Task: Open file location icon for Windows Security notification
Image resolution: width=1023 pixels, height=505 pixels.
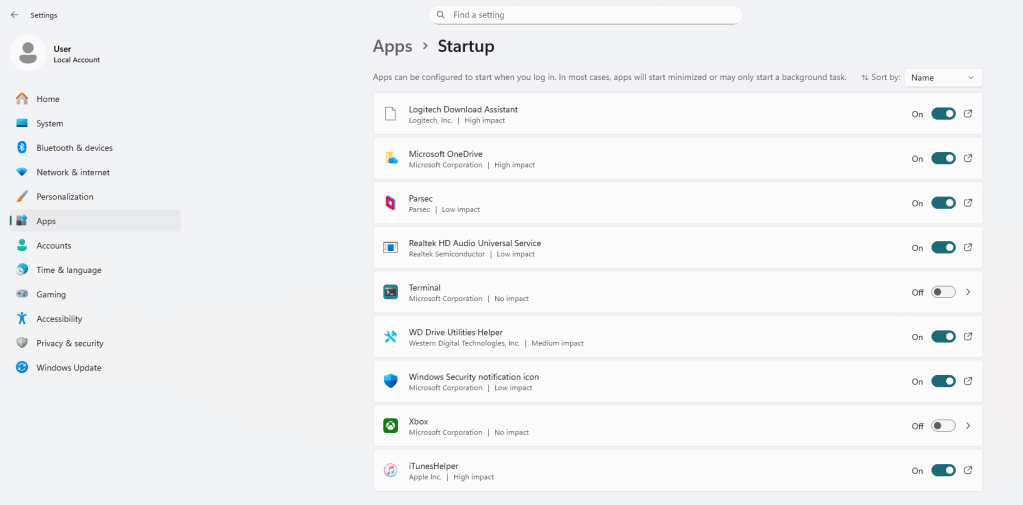Action: (968, 381)
